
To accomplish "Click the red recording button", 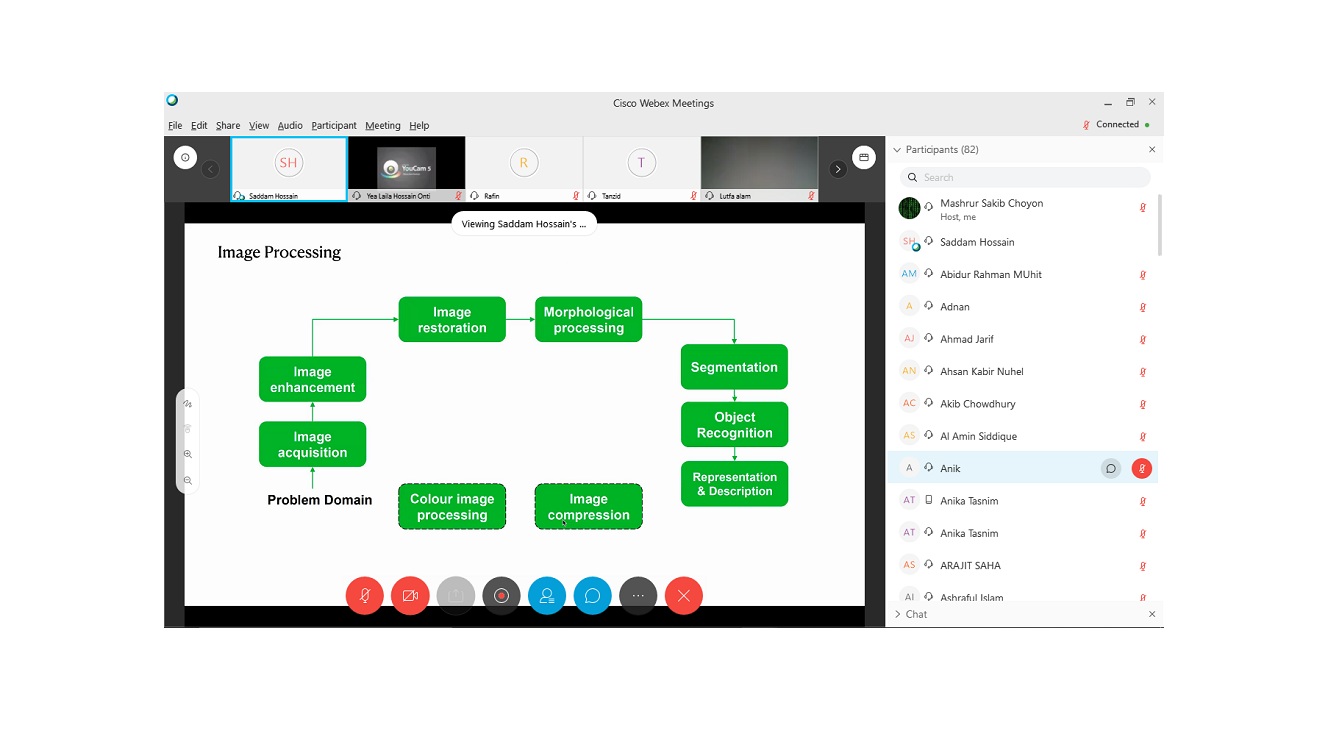I will click(501, 596).
